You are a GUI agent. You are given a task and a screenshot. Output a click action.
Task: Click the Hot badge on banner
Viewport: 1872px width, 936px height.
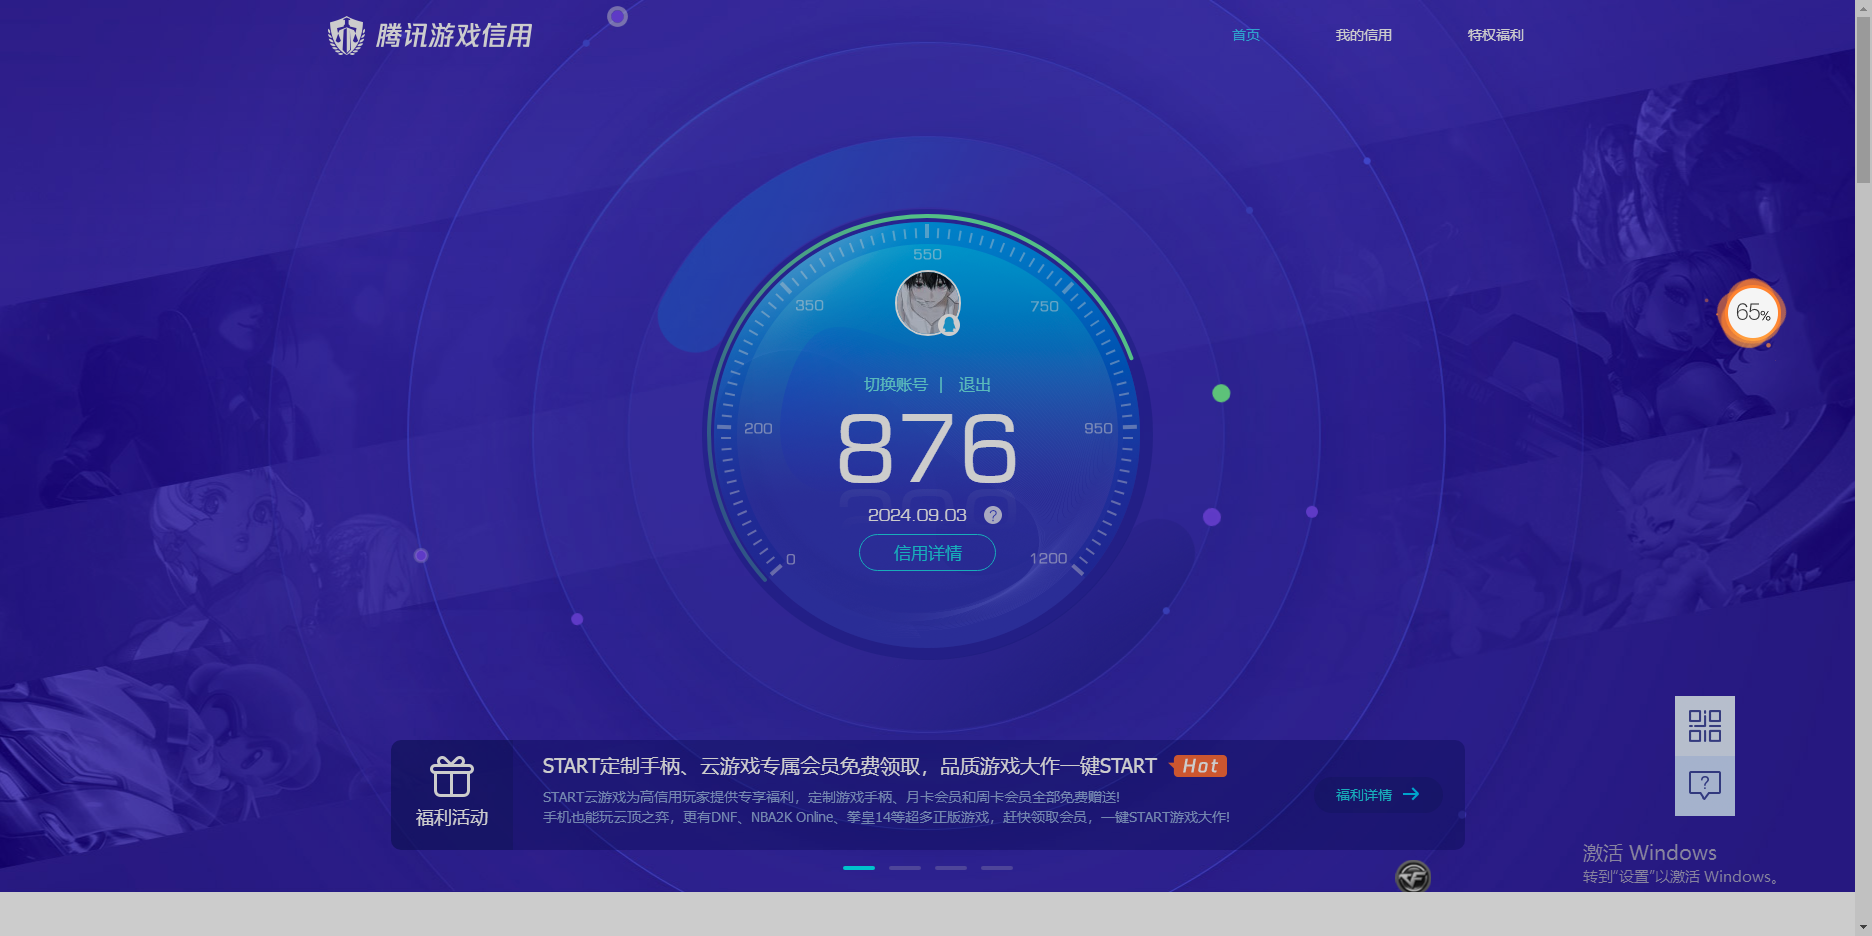point(1199,766)
